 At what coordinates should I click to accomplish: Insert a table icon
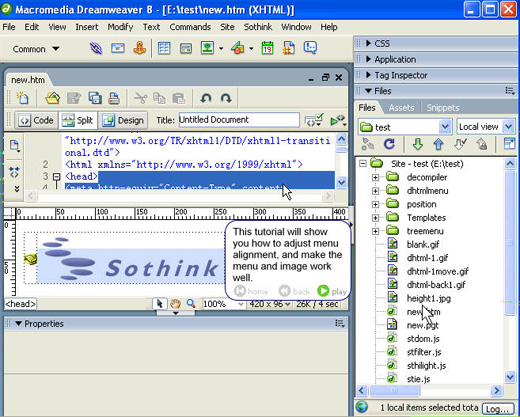coord(164,49)
